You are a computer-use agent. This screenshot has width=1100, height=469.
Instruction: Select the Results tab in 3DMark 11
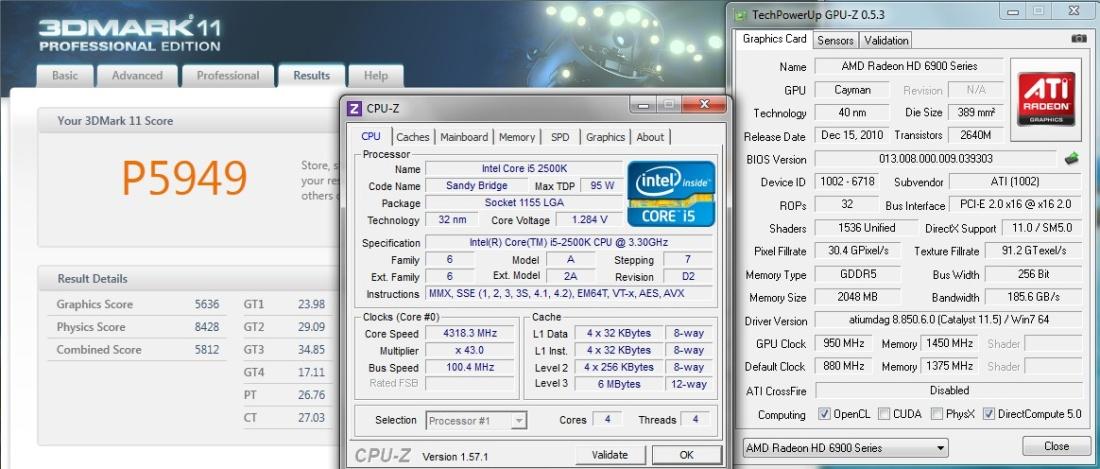(311, 76)
